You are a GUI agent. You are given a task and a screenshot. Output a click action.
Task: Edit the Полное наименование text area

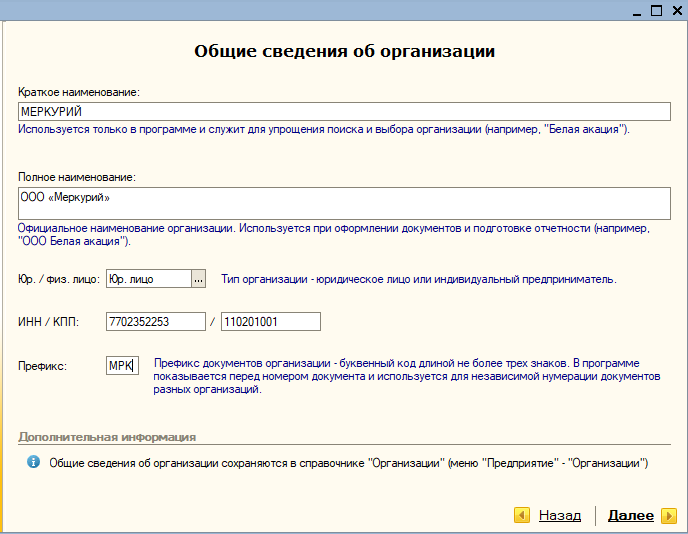(x=344, y=204)
